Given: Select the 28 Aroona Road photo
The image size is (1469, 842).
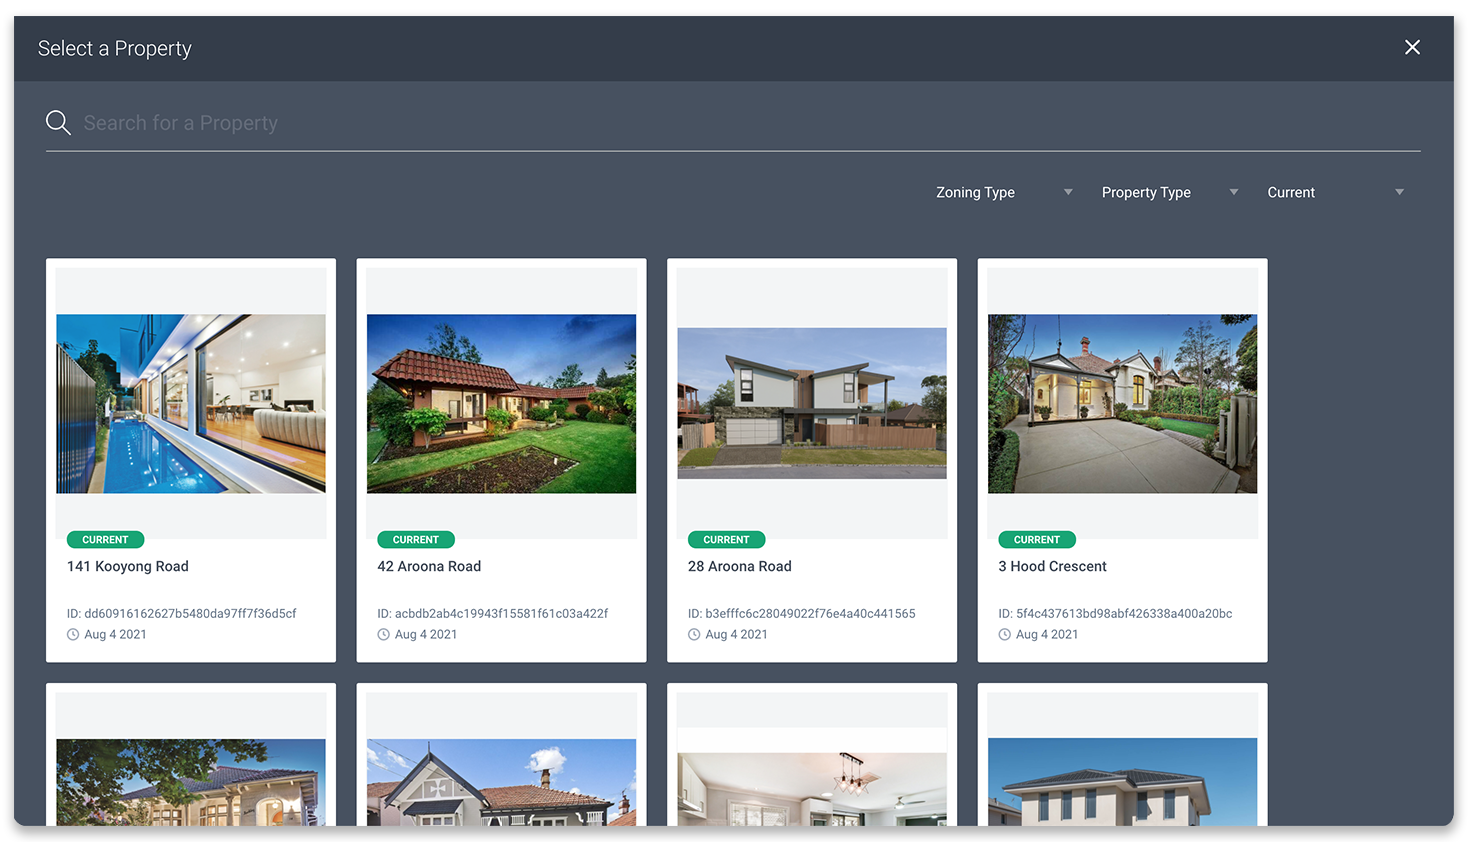Looking at the screenshot, I should 812,403.
